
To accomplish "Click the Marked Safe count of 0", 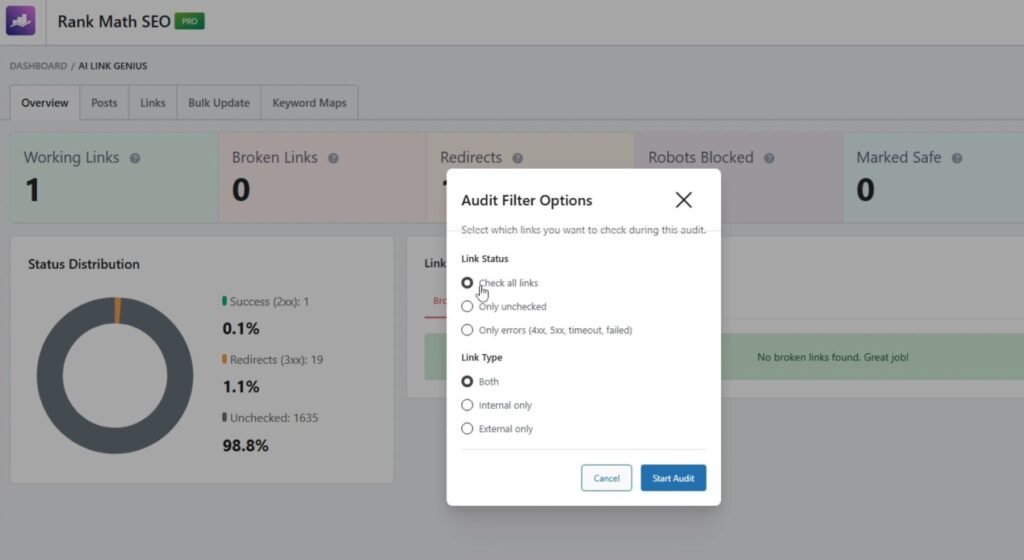I will (x=865, y=190).
